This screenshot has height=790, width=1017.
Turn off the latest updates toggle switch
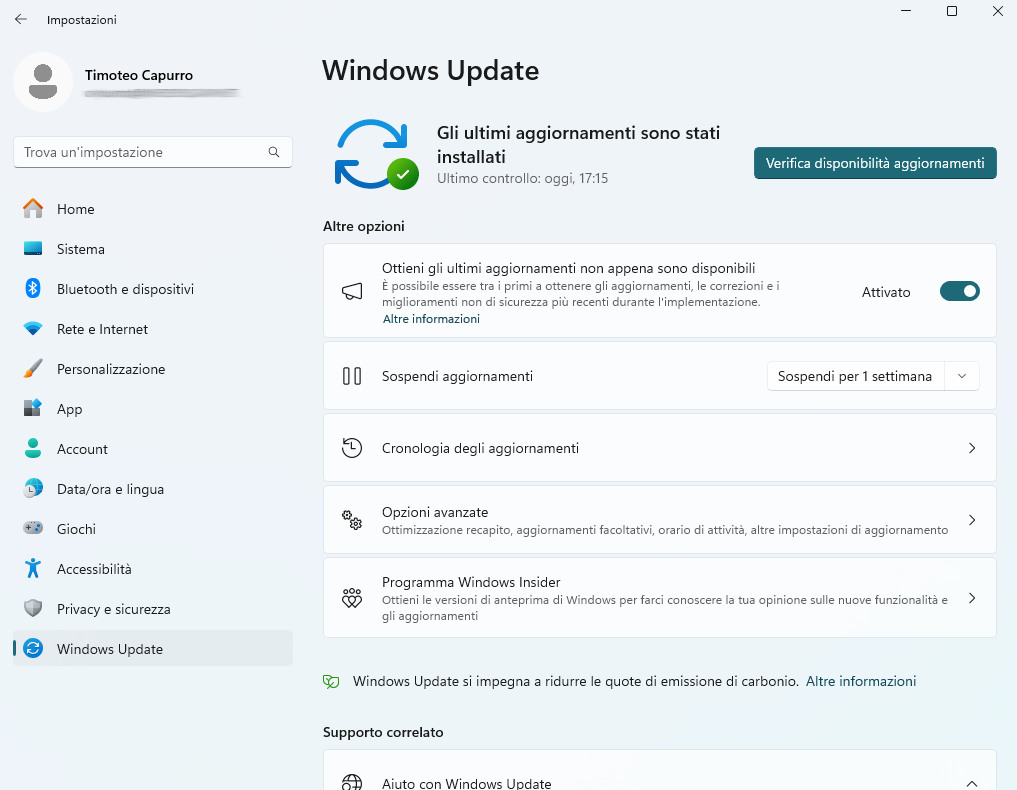coord(959,292)
